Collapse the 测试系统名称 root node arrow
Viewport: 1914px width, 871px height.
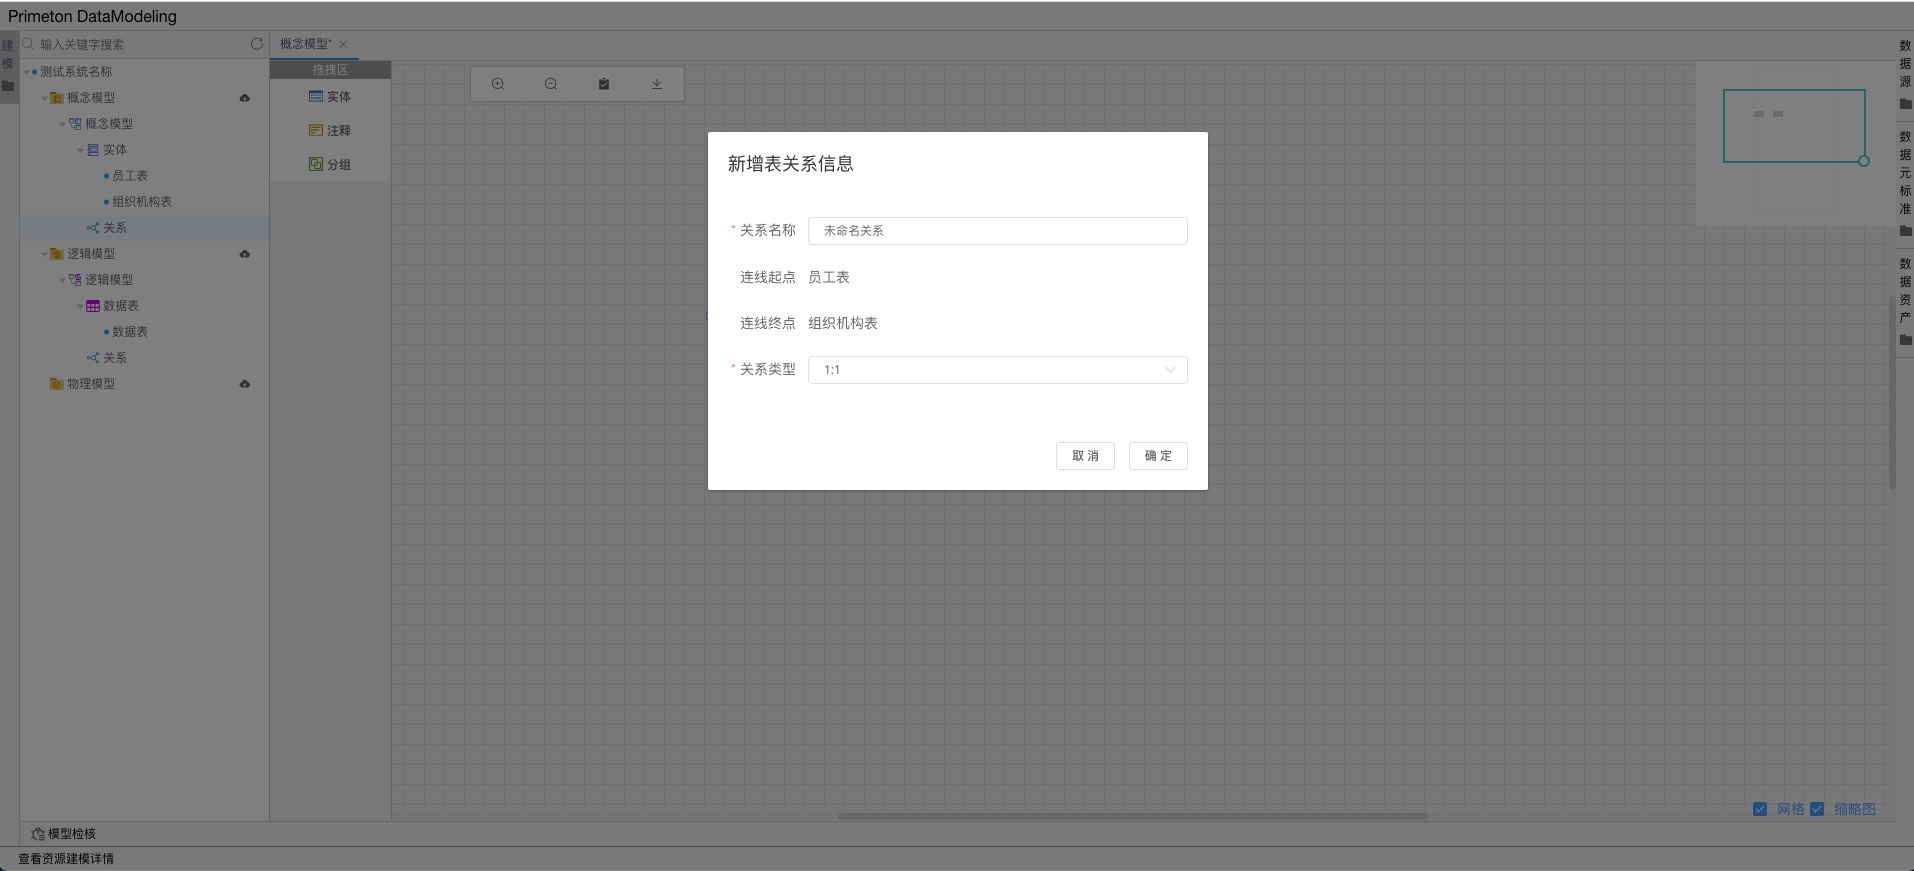tap(27, 72)
